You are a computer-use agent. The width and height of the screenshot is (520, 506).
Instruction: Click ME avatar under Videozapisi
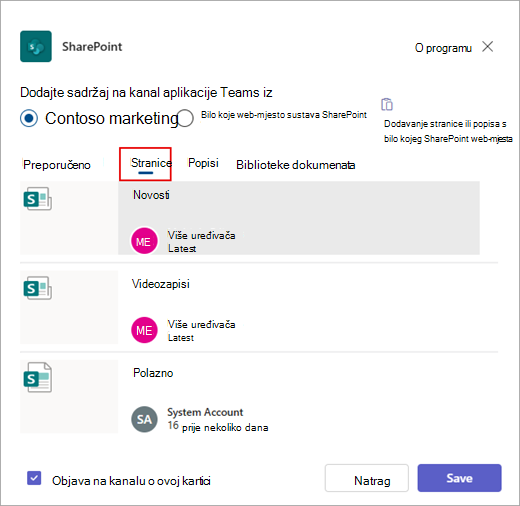pyautogui.click(x=144, y=330)
